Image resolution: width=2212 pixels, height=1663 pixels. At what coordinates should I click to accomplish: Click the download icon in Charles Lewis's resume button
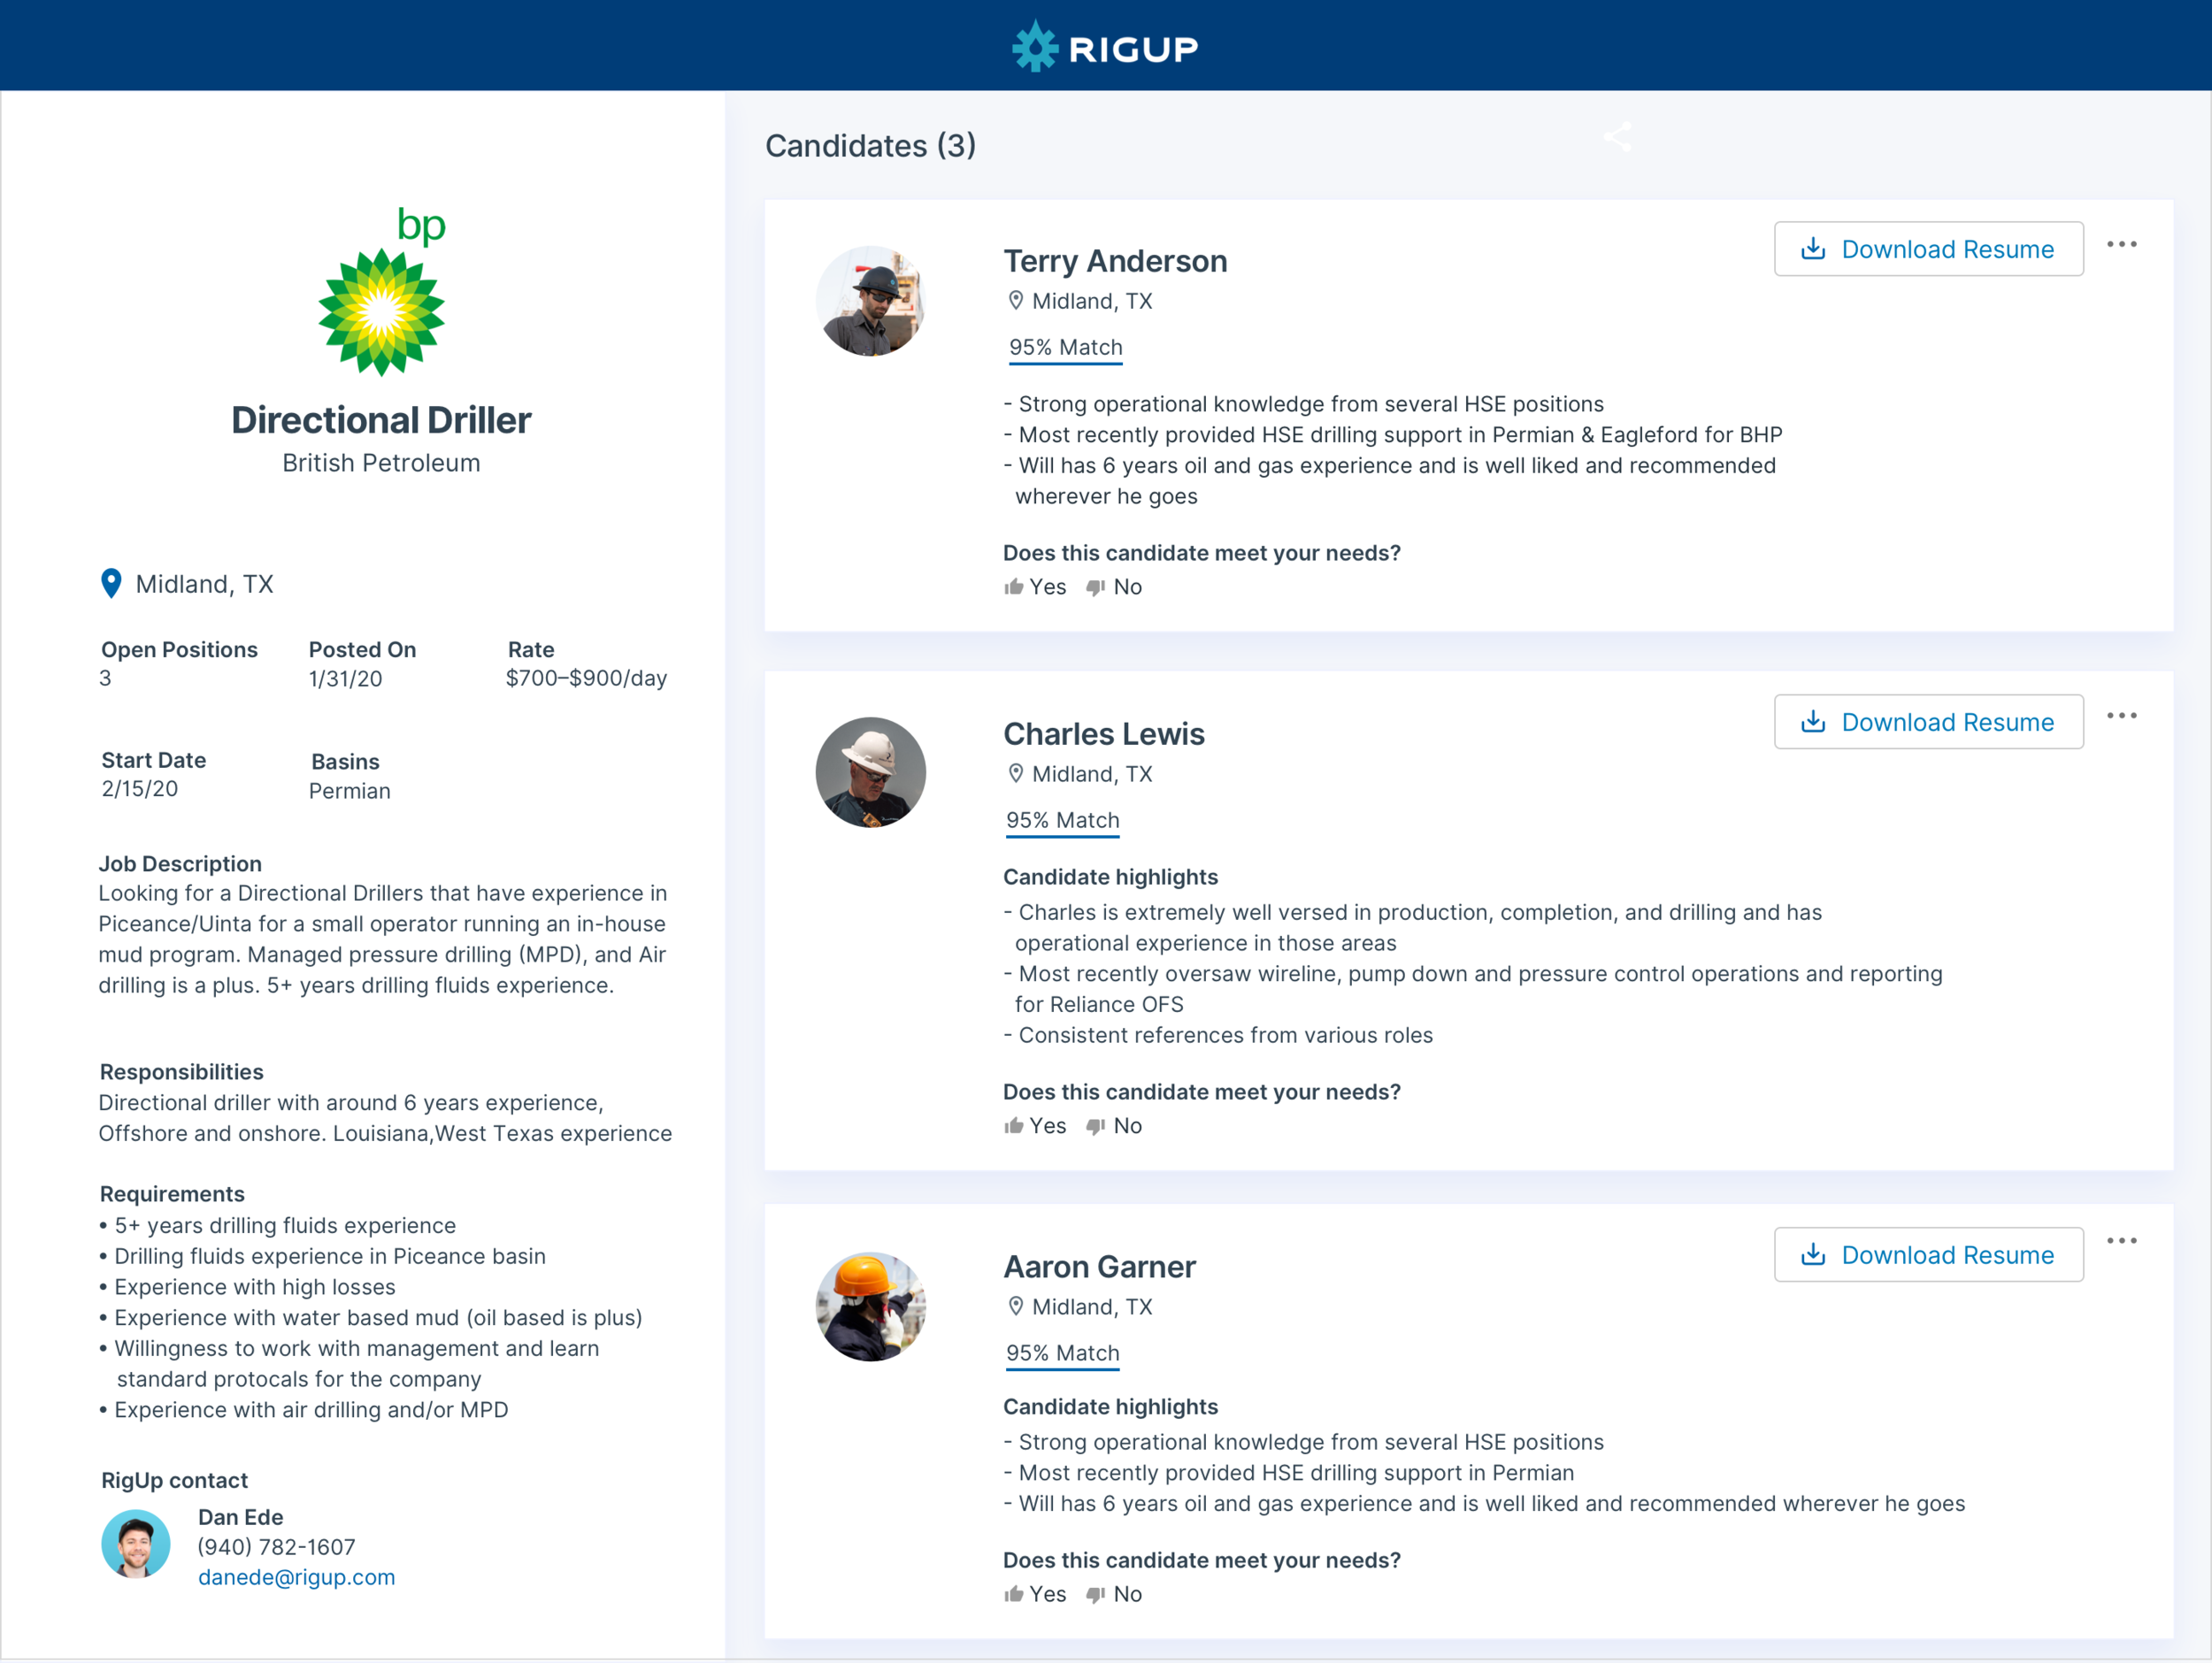1813,722
